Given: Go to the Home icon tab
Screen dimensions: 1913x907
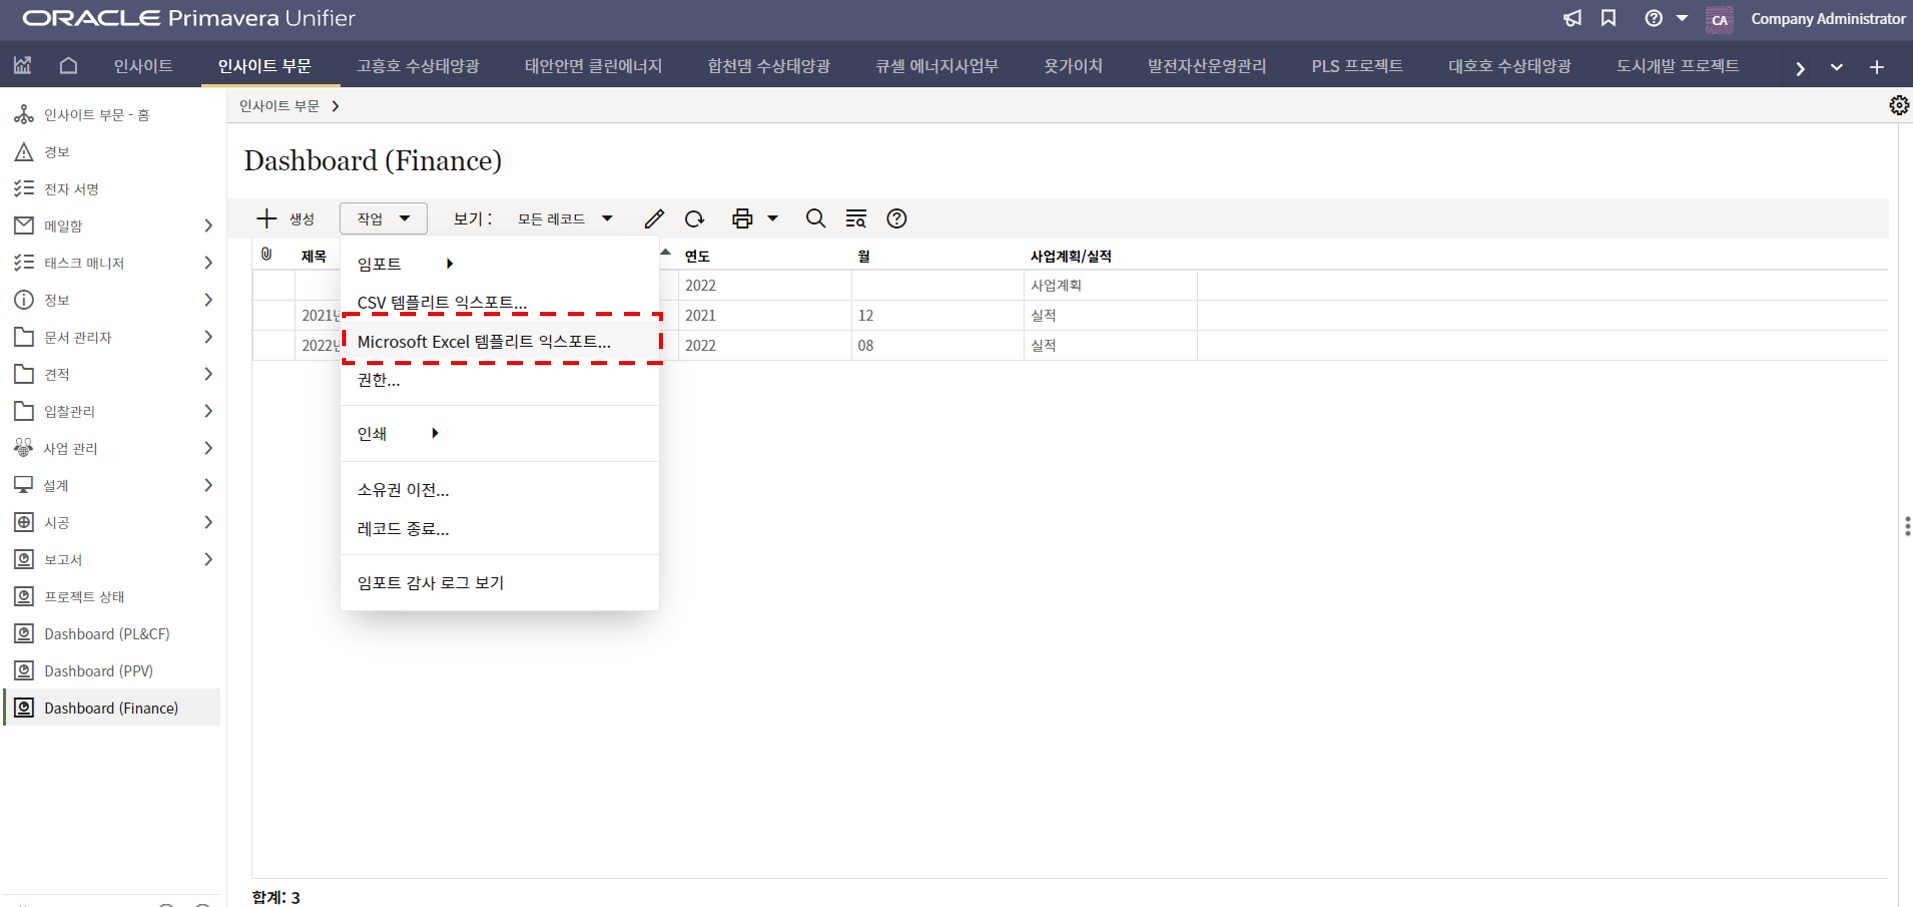Looking at the screenshot, I should tap(68, 66).
